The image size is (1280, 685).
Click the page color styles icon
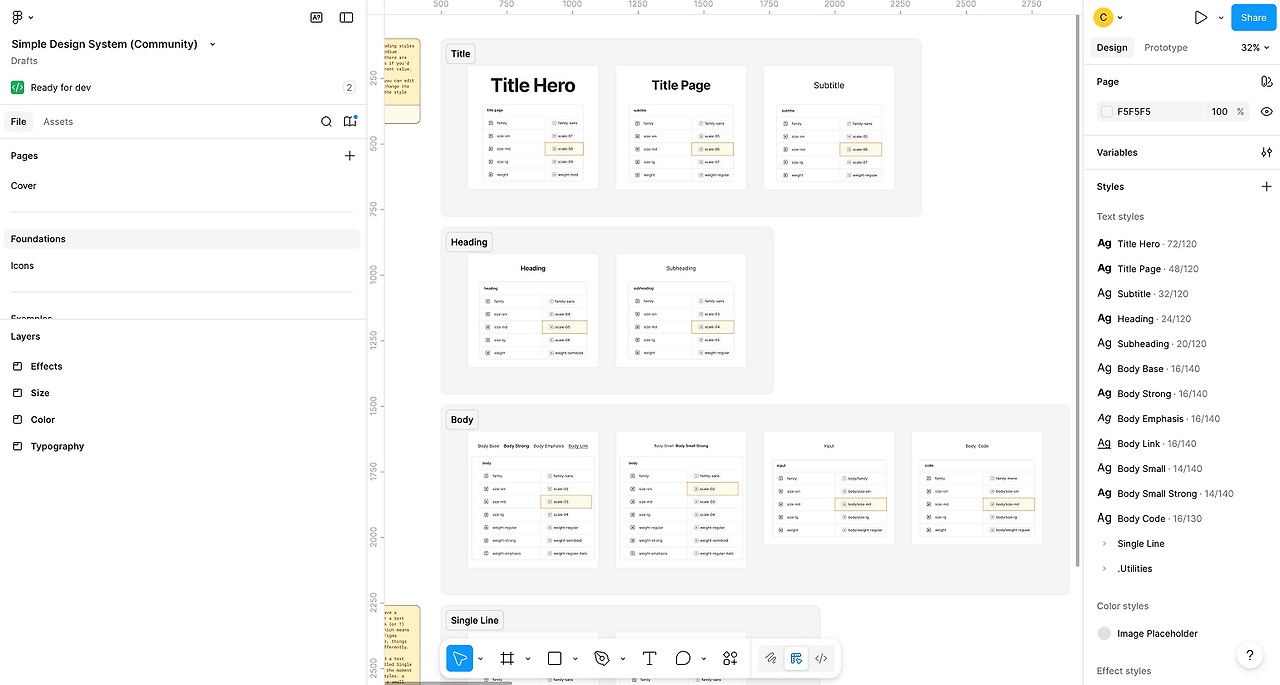tap(1266, 81)
